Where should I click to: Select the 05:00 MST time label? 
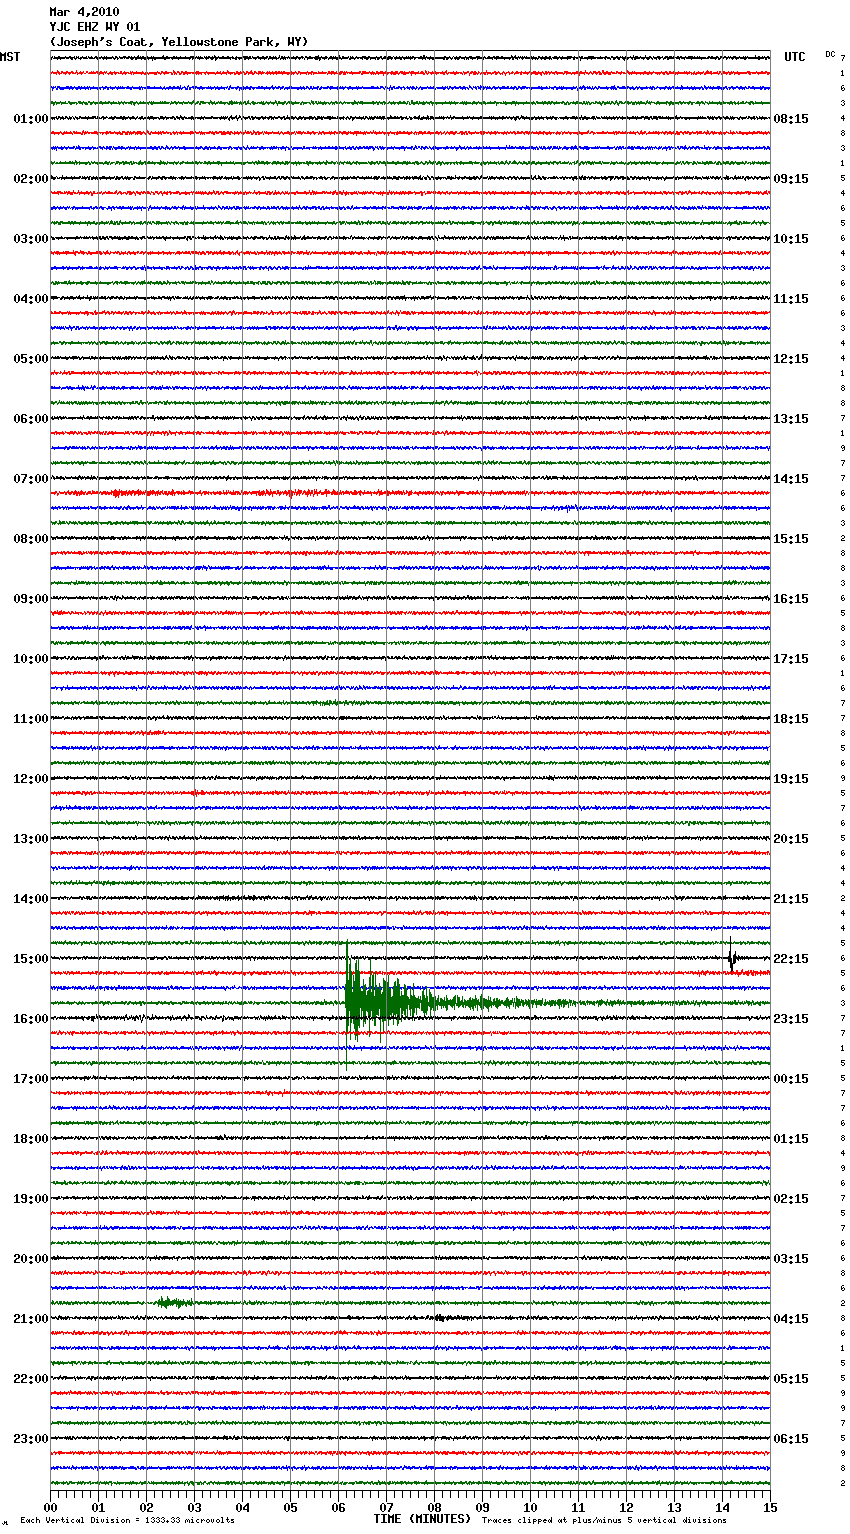click(x=31, y=359)
